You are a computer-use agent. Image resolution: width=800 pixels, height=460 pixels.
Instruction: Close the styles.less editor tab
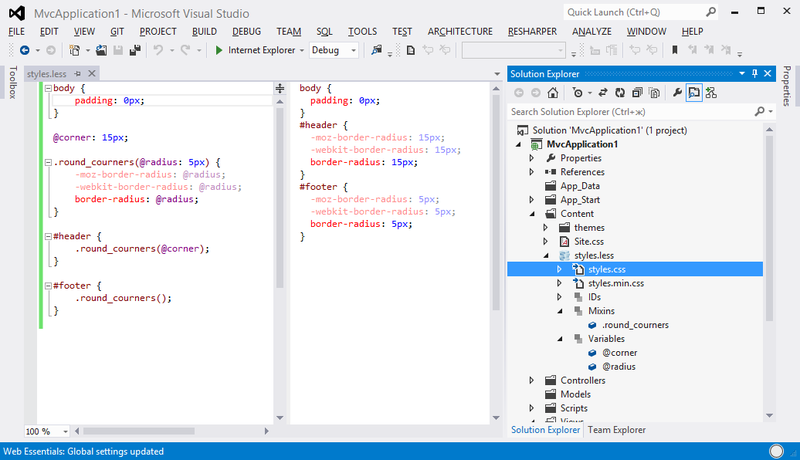(x=92, y=73)
